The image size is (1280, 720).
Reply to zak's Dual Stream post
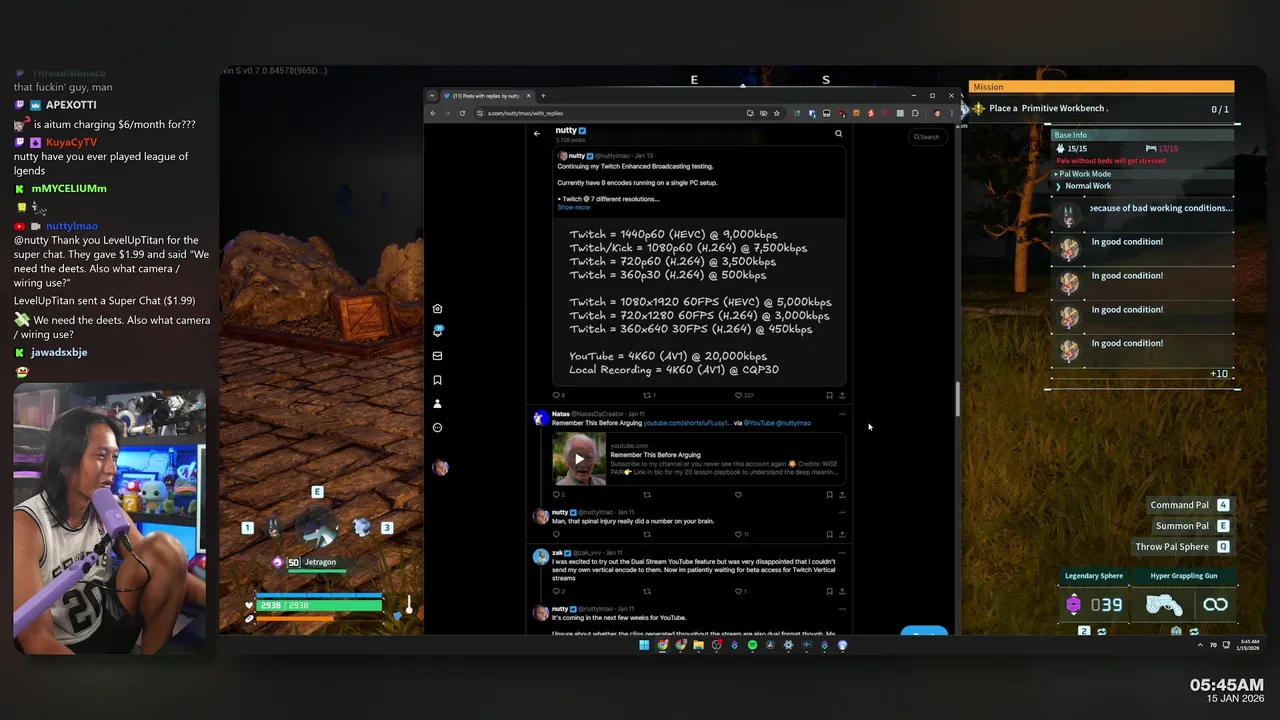[557, 591]
